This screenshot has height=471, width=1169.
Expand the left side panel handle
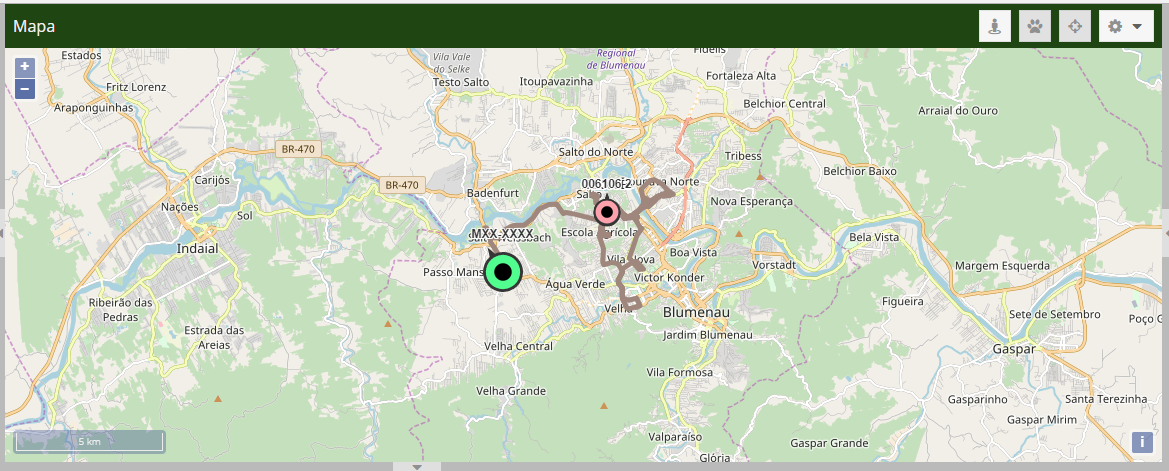pos(3,233)
